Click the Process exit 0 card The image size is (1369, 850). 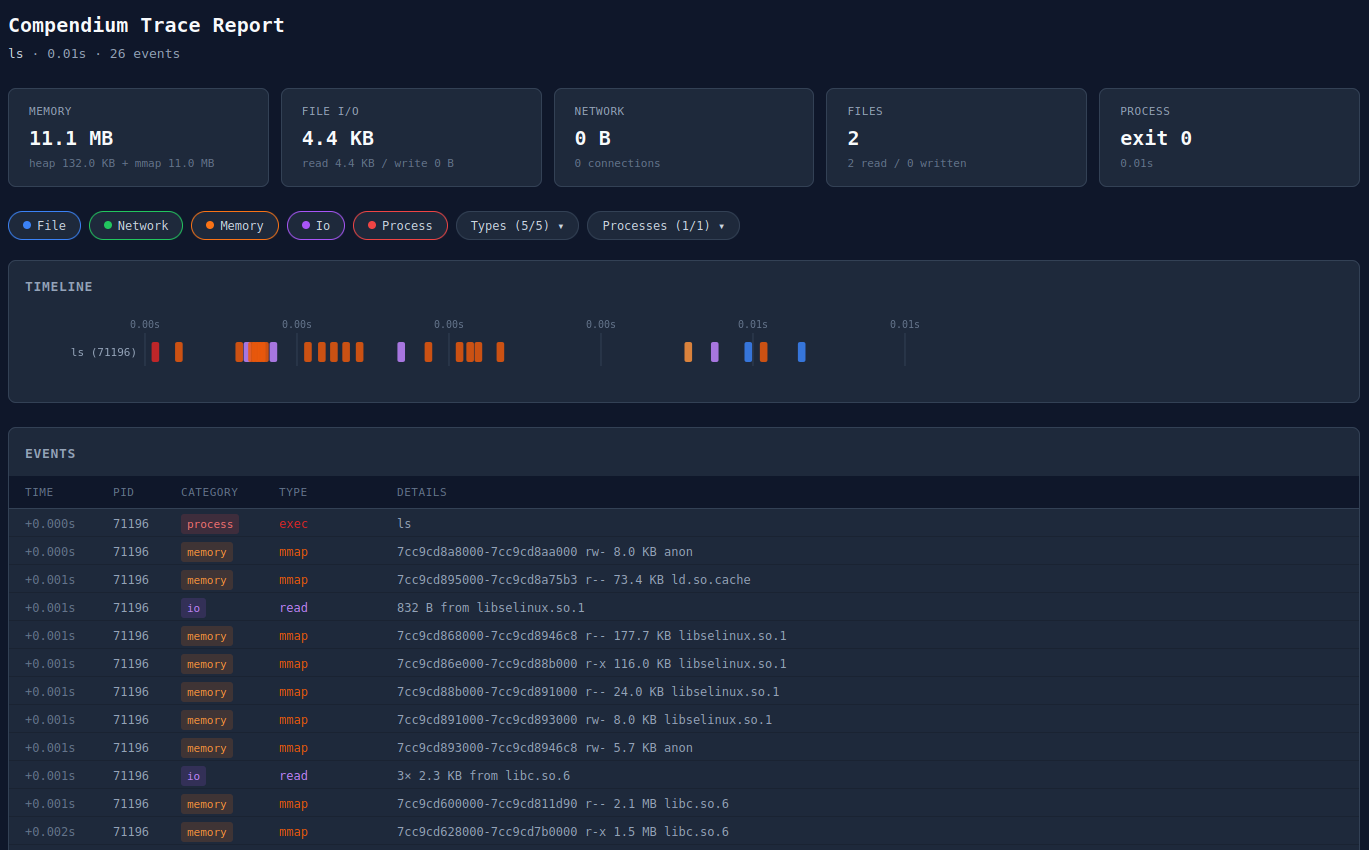coord(1229,137)
